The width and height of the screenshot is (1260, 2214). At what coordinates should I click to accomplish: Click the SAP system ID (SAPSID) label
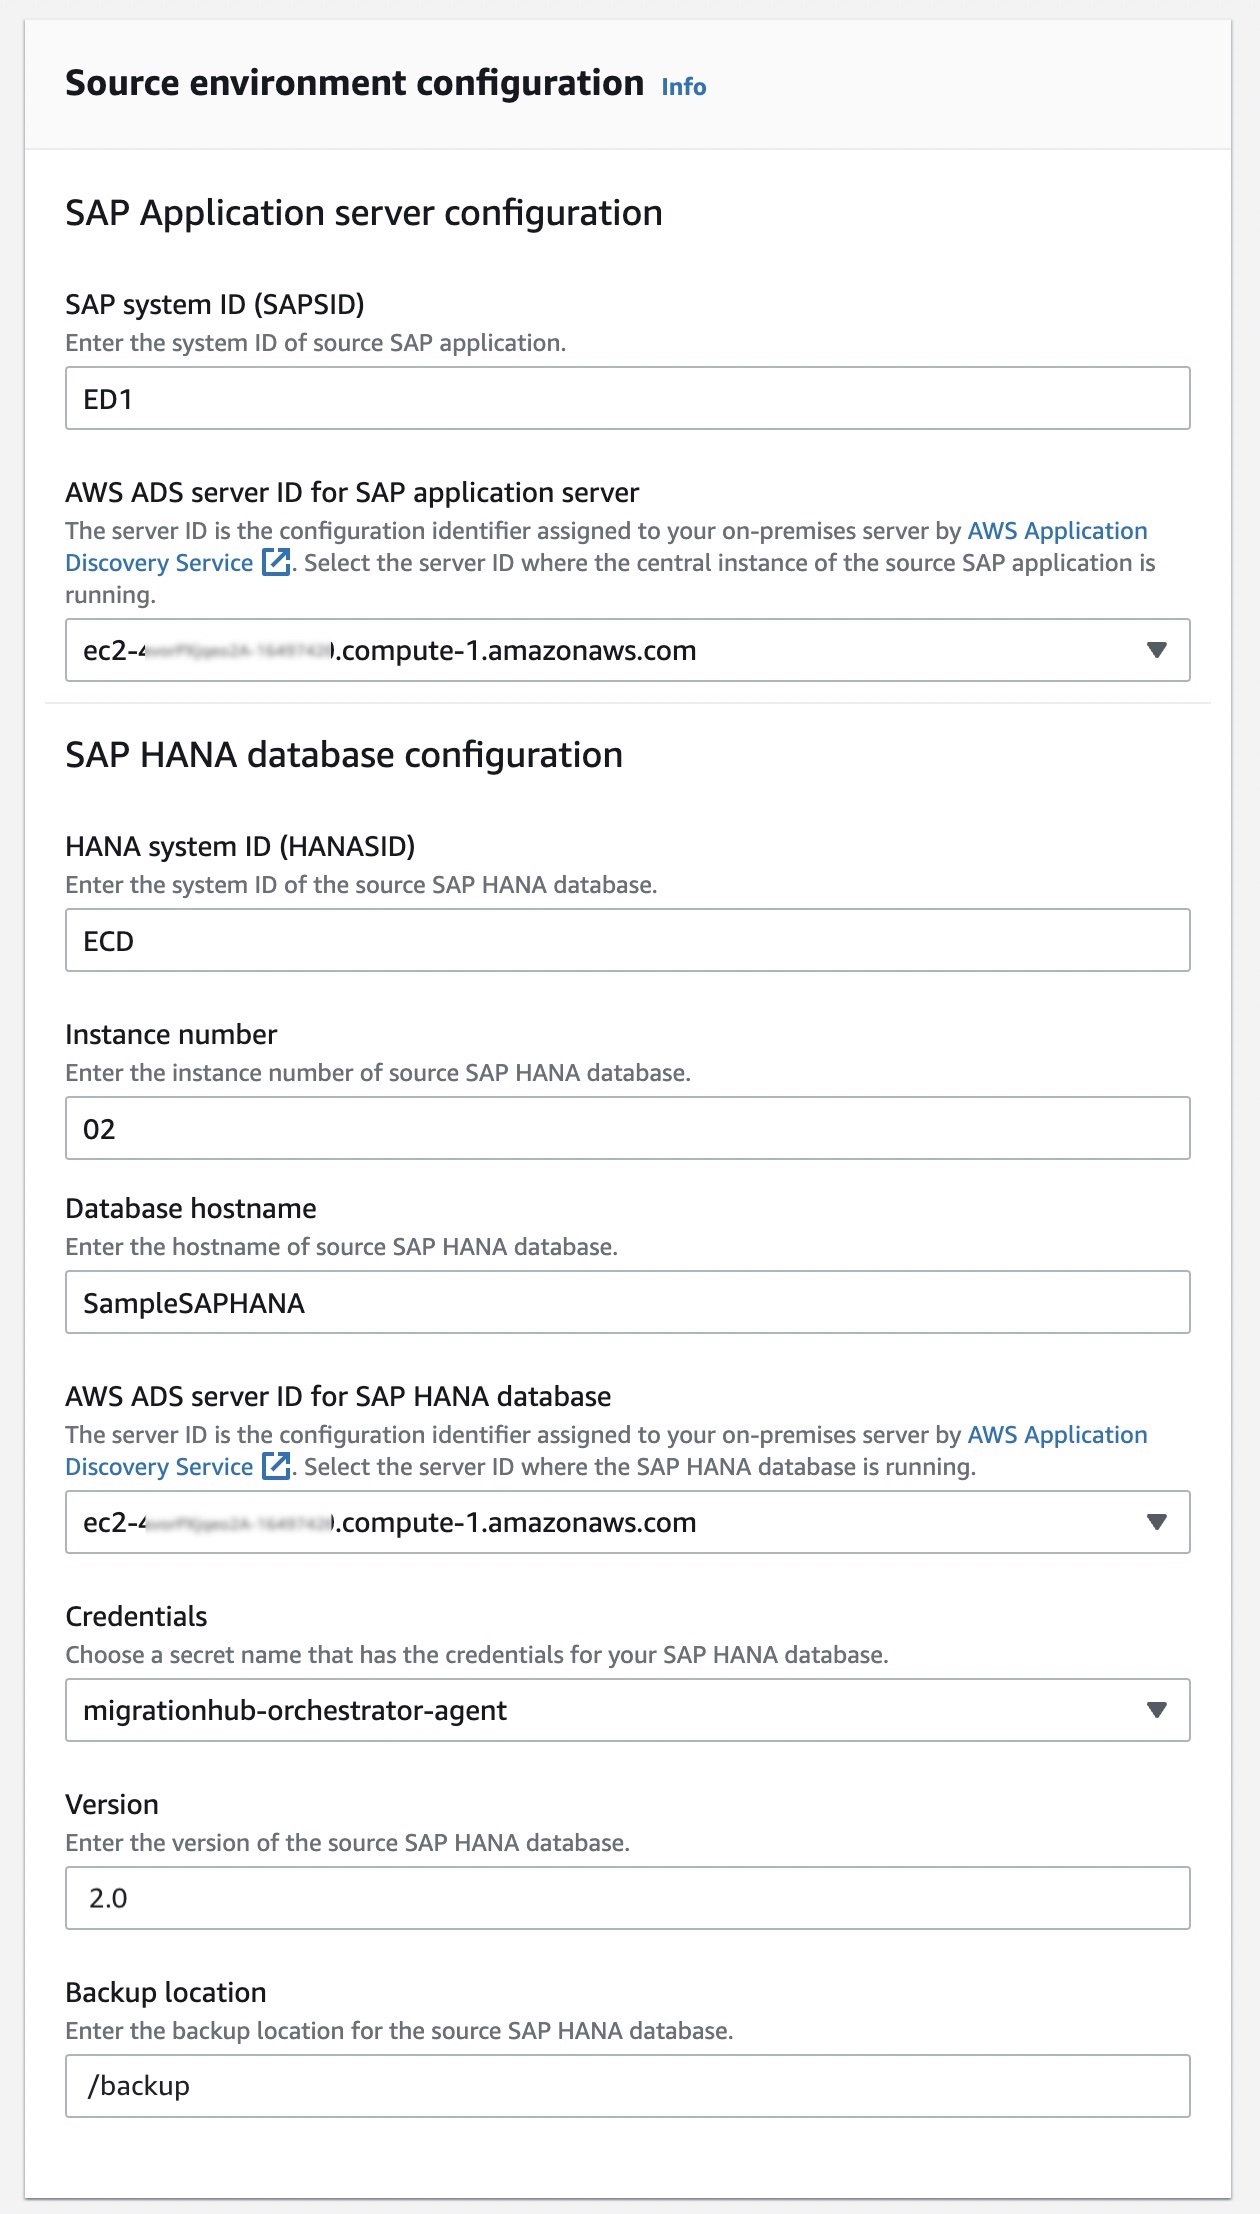[215, 304]
